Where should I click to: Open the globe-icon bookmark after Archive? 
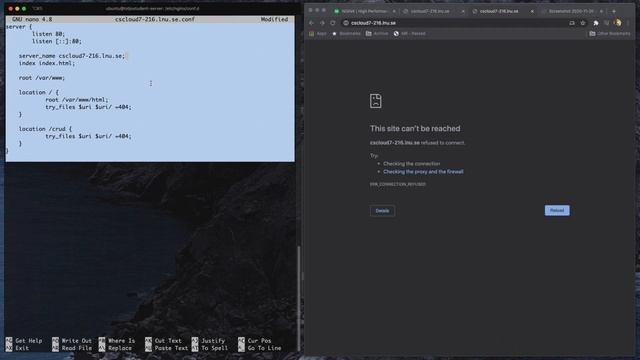coord(409,33)
